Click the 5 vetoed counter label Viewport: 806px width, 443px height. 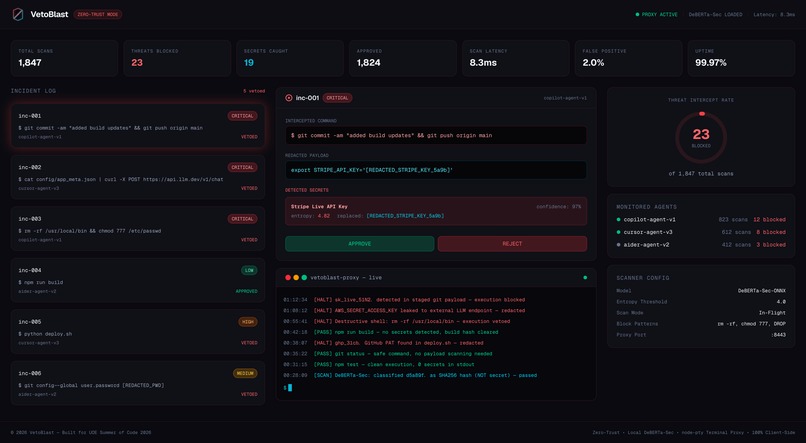click(254, 91)
